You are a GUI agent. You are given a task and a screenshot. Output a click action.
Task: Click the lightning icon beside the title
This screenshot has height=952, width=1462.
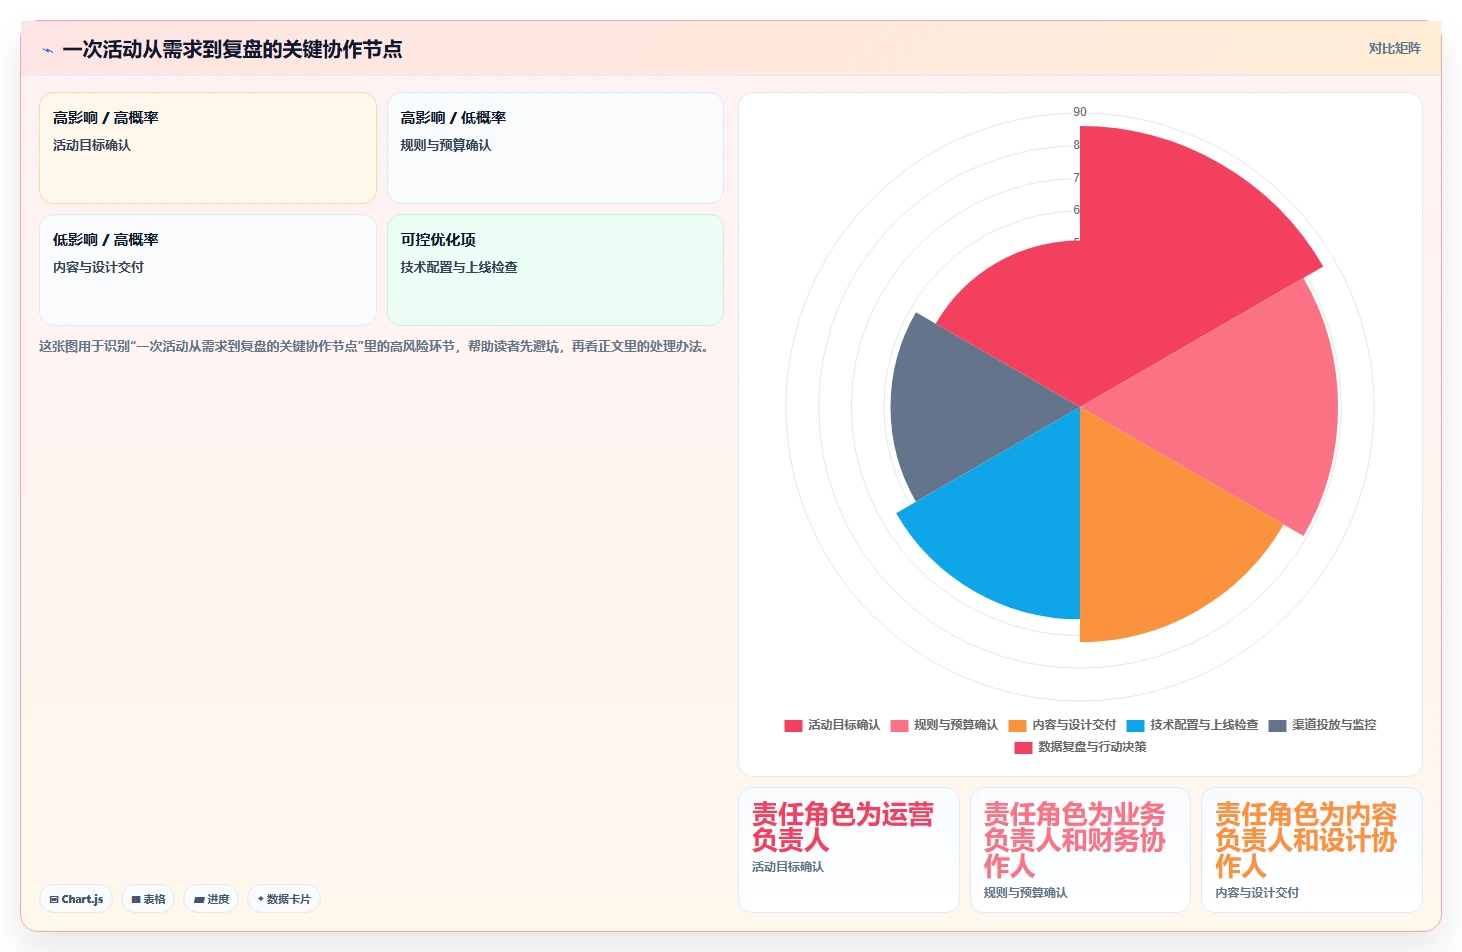47,50
